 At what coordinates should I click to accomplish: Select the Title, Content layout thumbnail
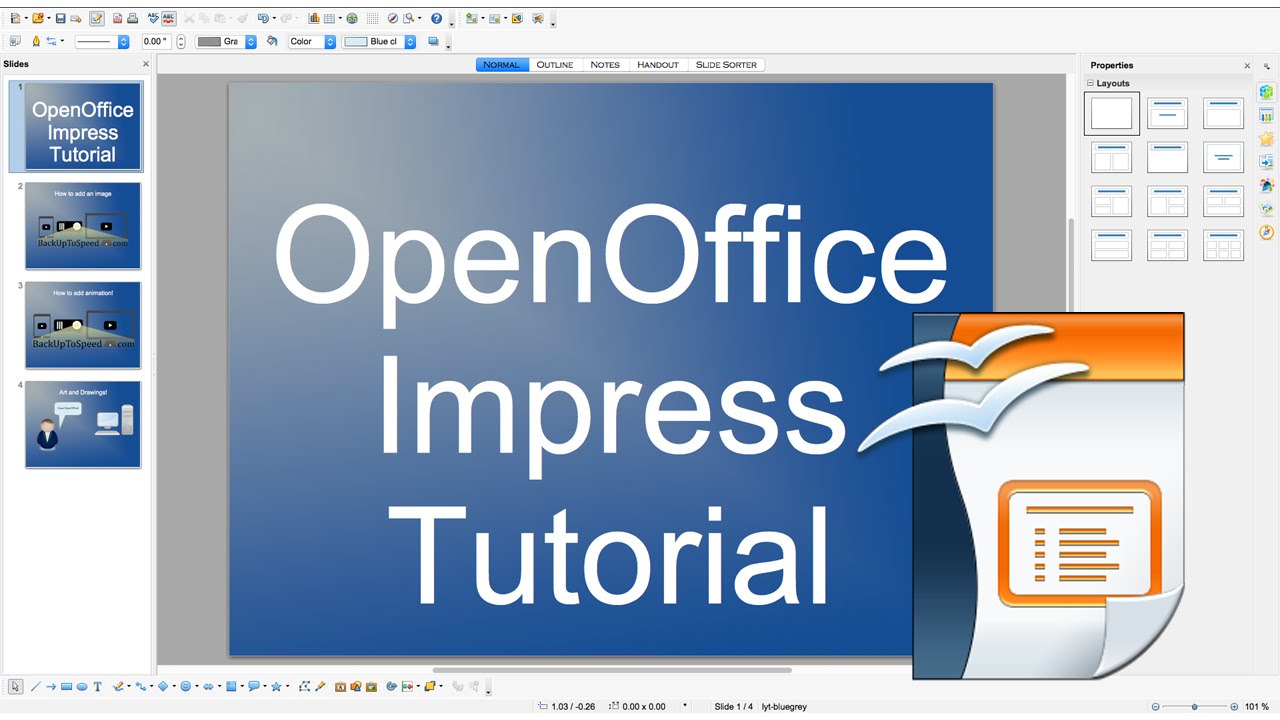click(x=1223, y=113)
